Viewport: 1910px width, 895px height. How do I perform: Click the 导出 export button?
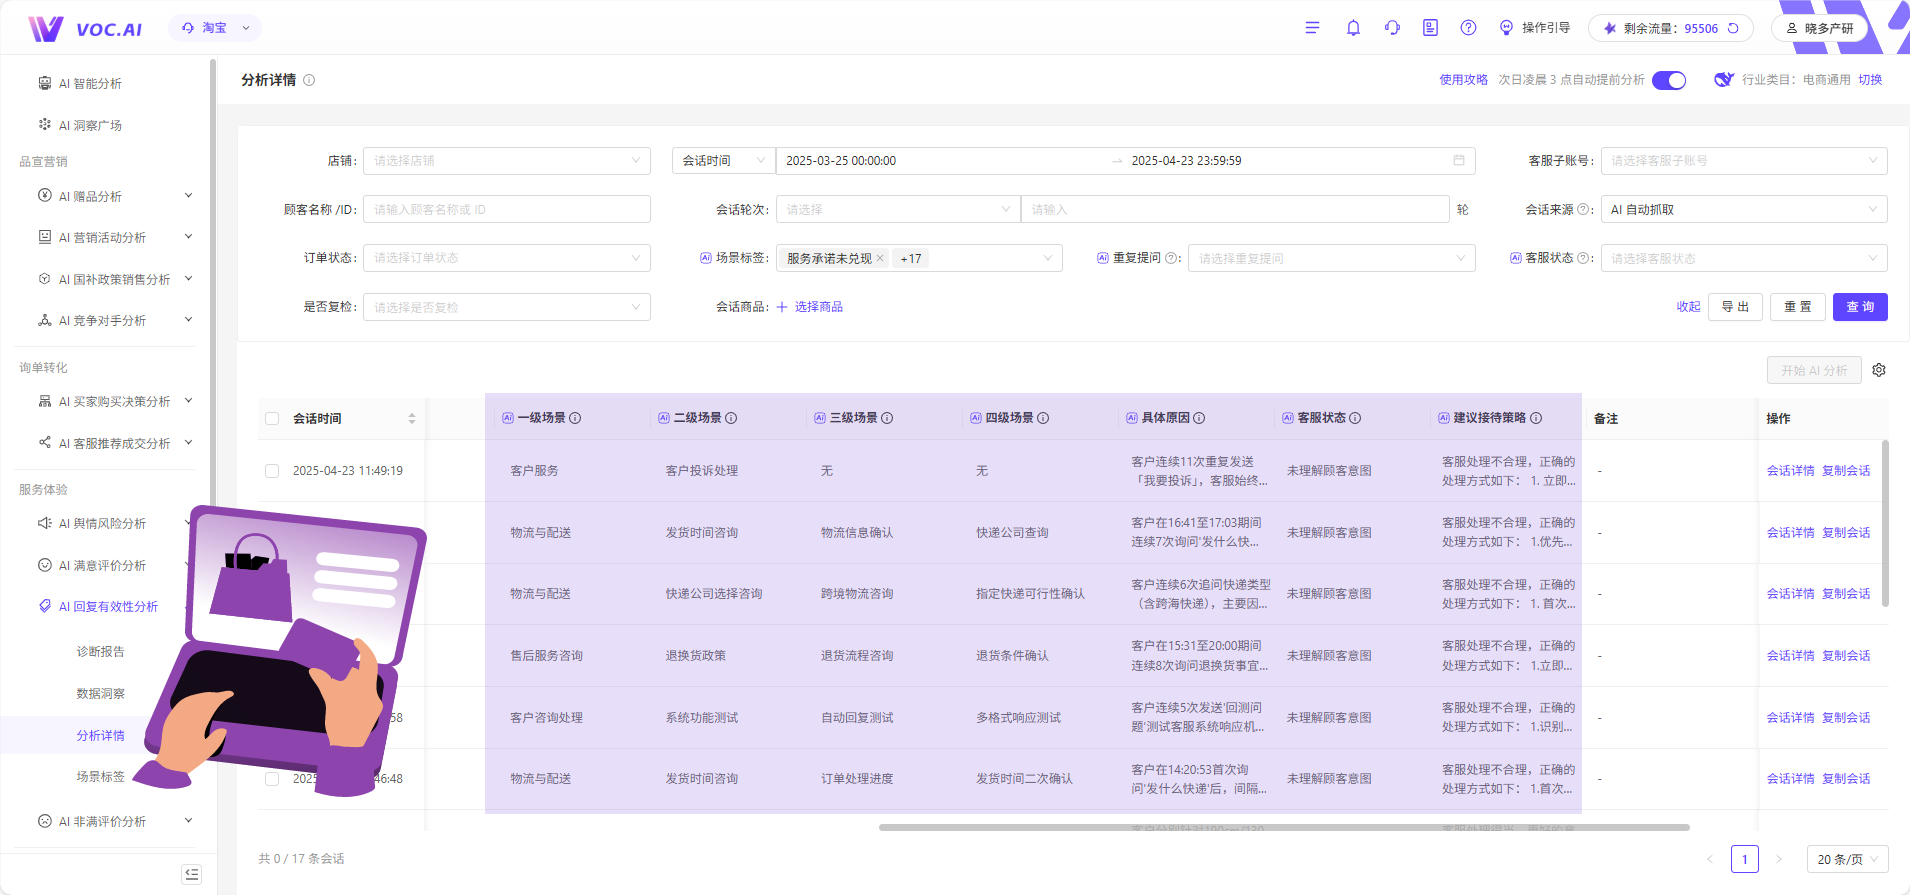1735,307
